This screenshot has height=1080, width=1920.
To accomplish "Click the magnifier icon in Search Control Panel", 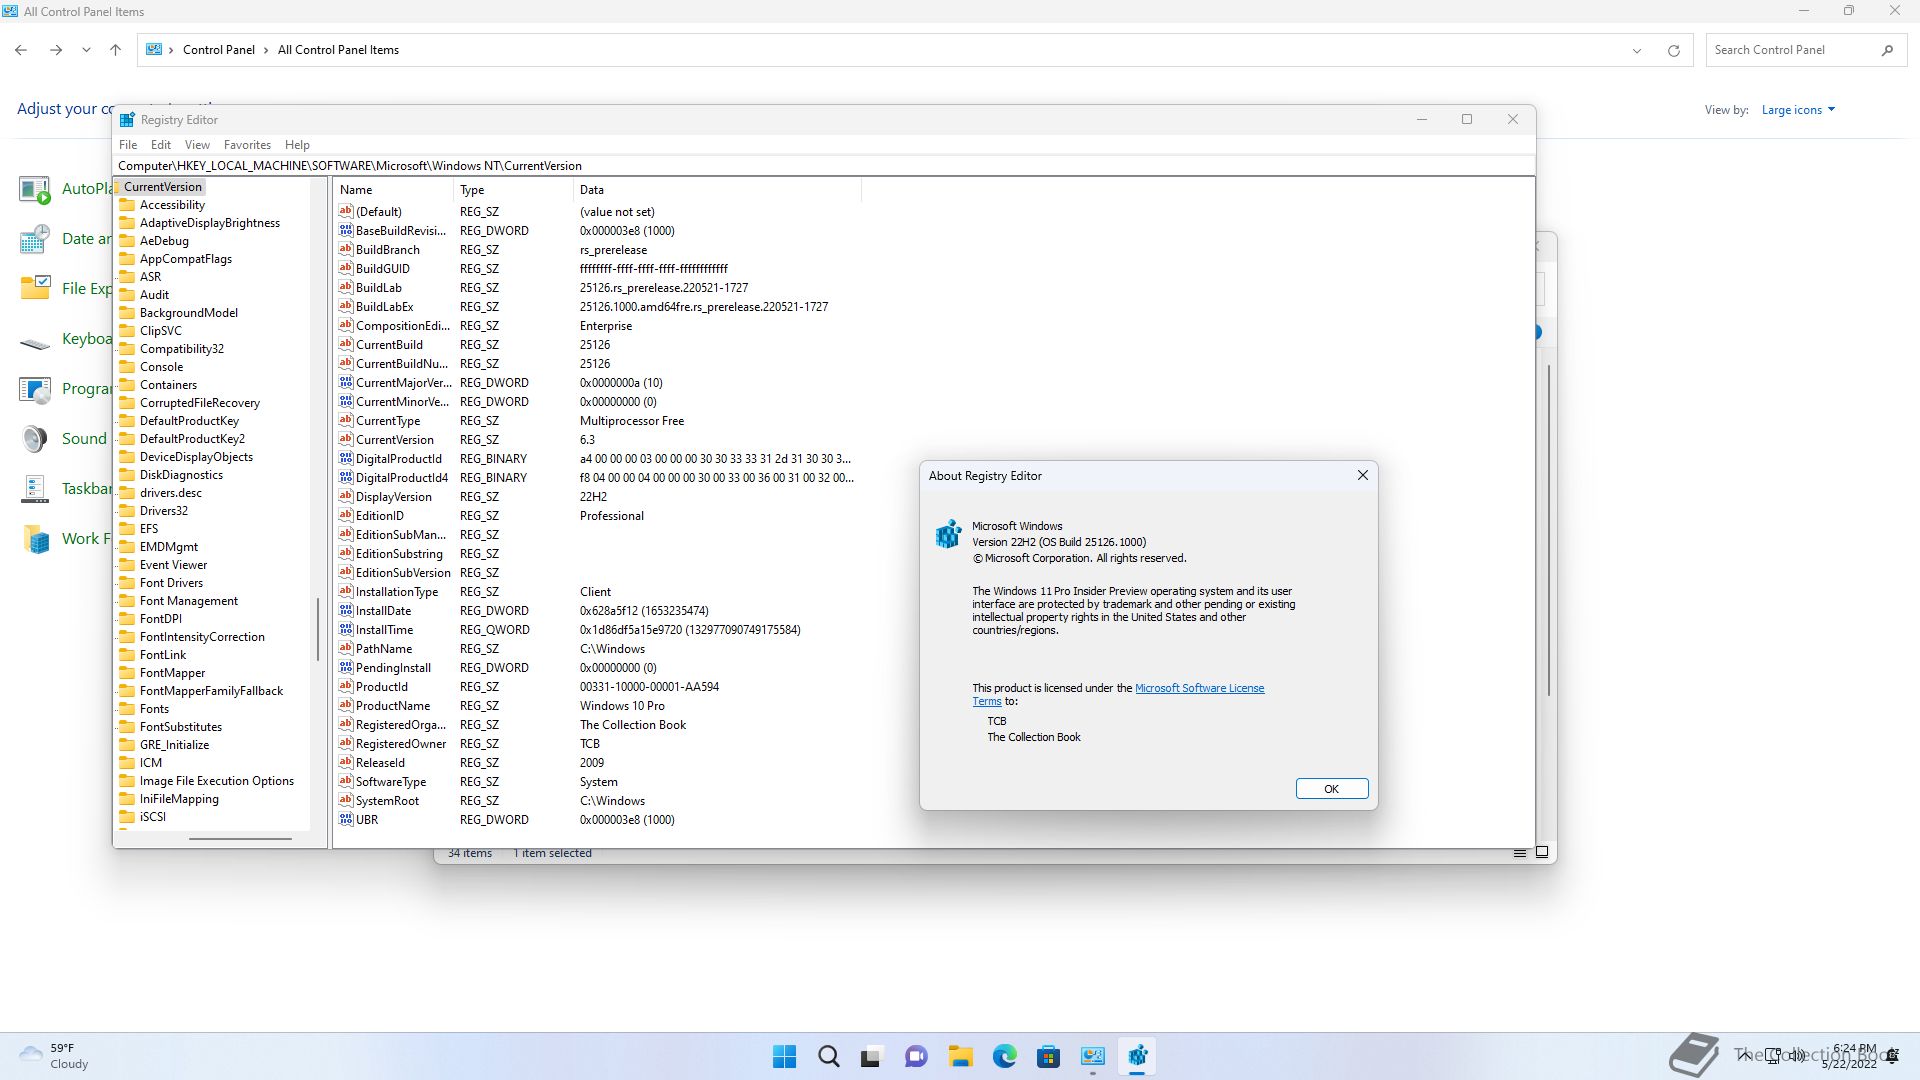I will pyautogui.click(x=1887, y=50).
